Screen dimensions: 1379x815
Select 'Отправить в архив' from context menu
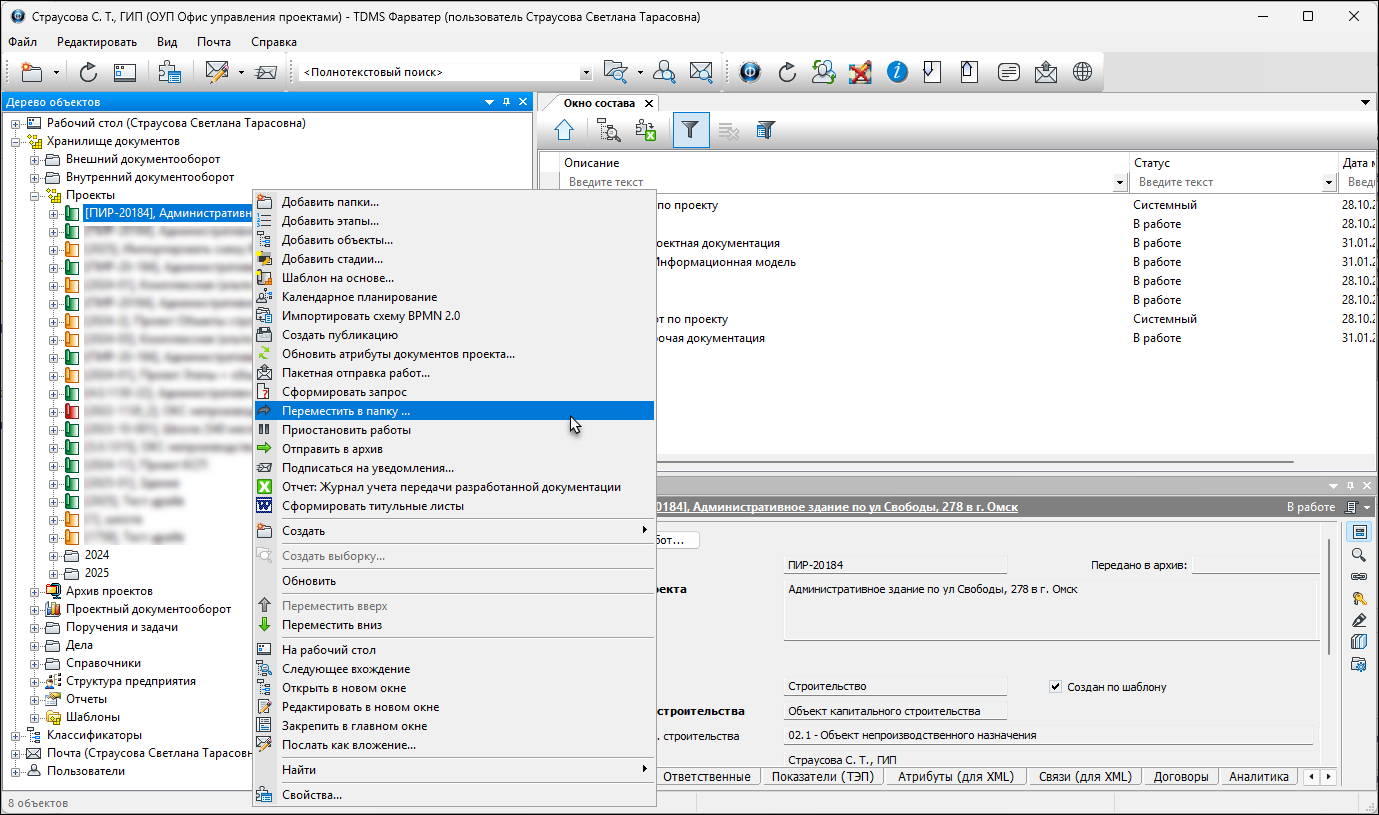point(332,449)
